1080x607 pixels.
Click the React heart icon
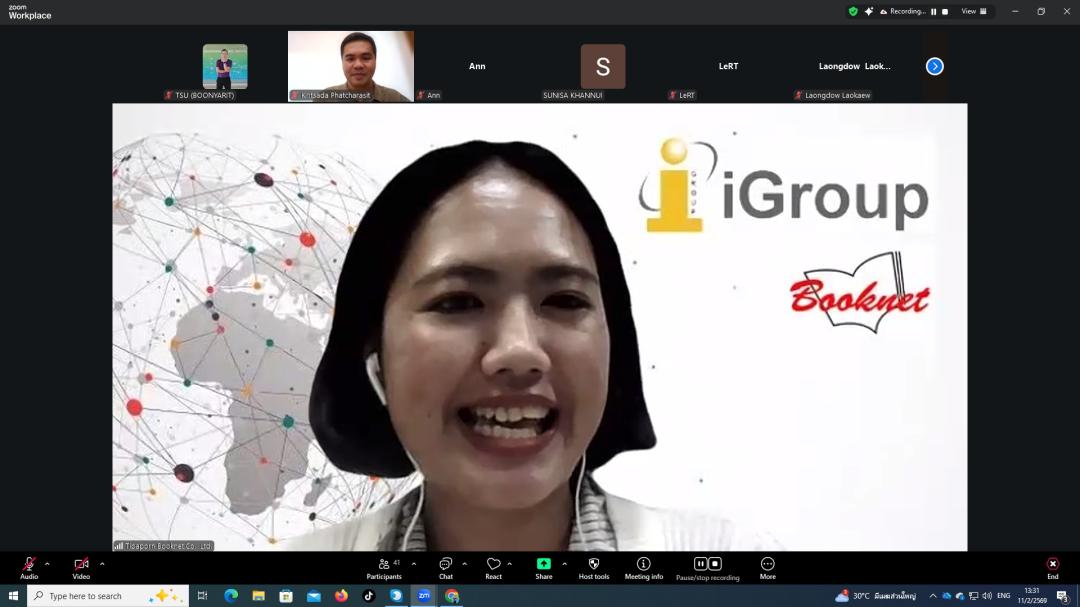coord(493,566)
